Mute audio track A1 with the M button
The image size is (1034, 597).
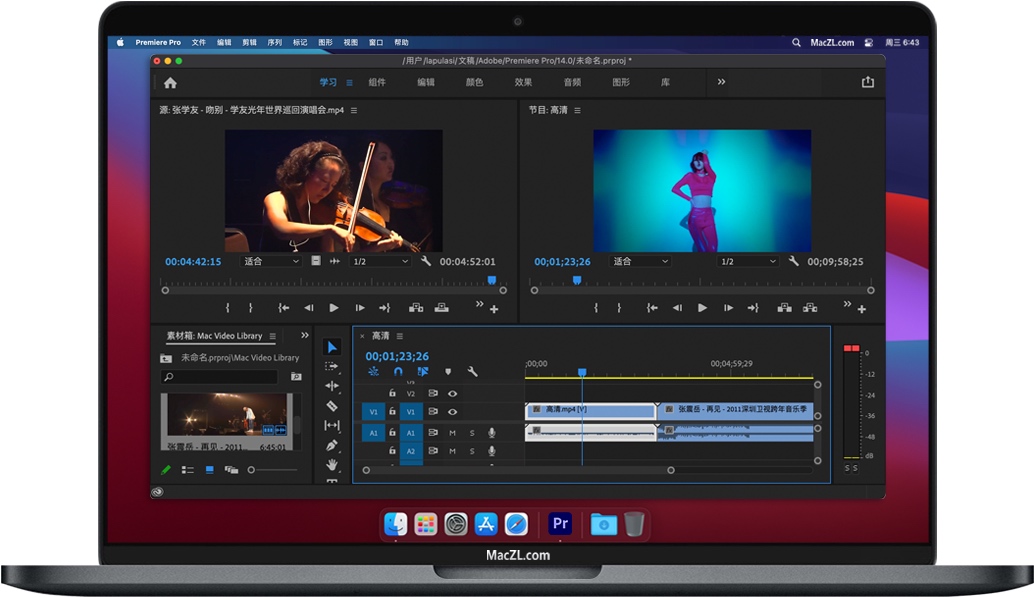(x=452, y=432)
